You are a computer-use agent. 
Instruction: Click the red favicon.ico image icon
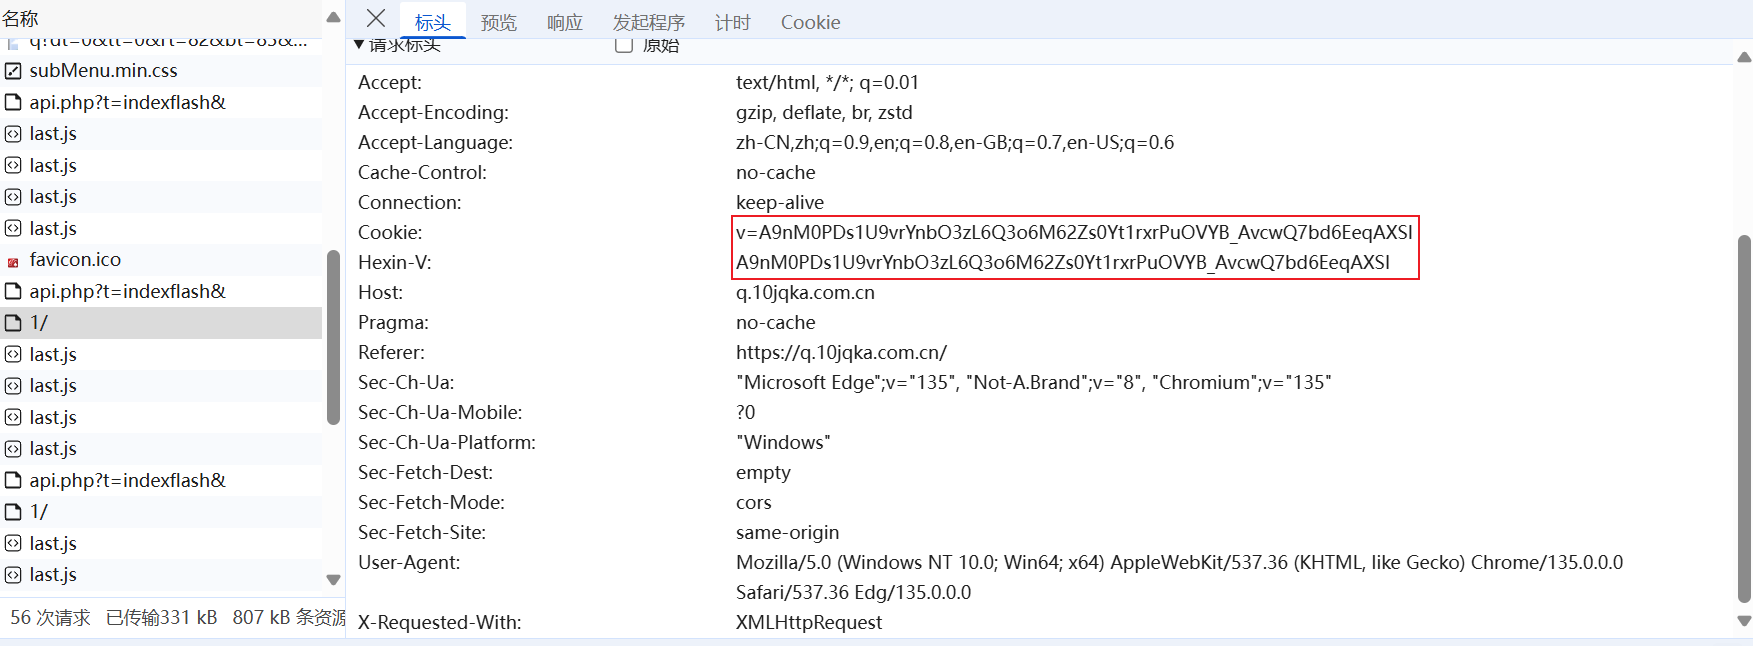tap(13, 262)
